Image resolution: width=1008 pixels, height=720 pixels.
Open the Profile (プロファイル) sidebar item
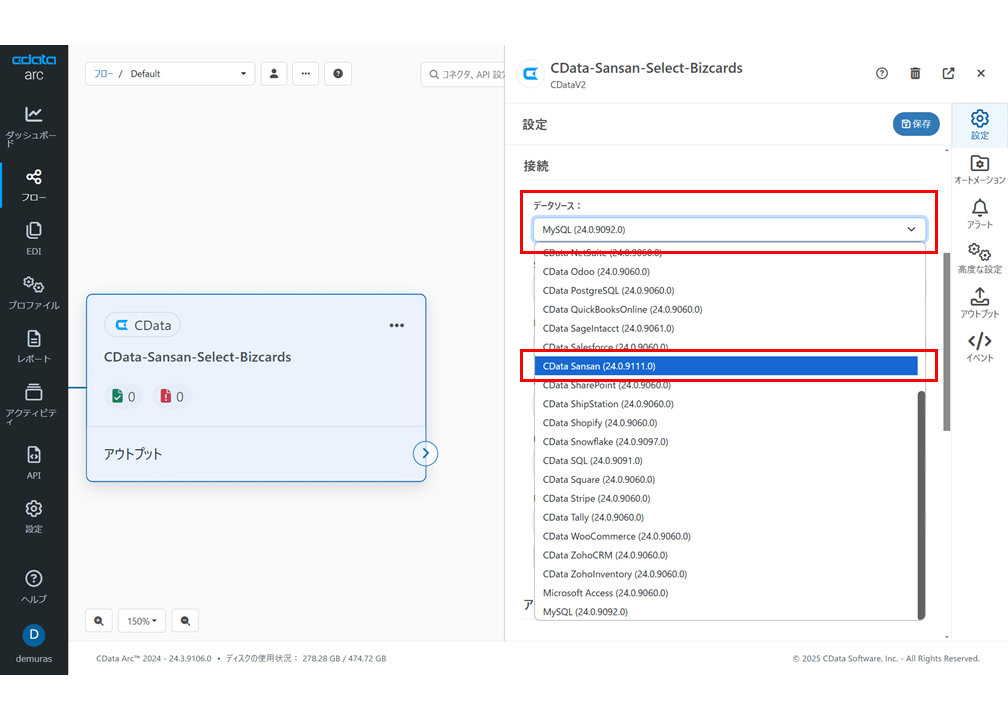click(33, 292)
